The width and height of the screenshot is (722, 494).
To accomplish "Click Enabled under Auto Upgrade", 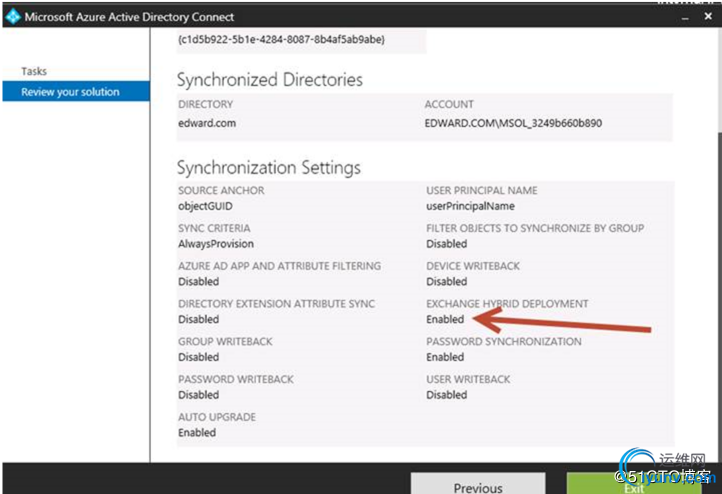I will point(197,433).
